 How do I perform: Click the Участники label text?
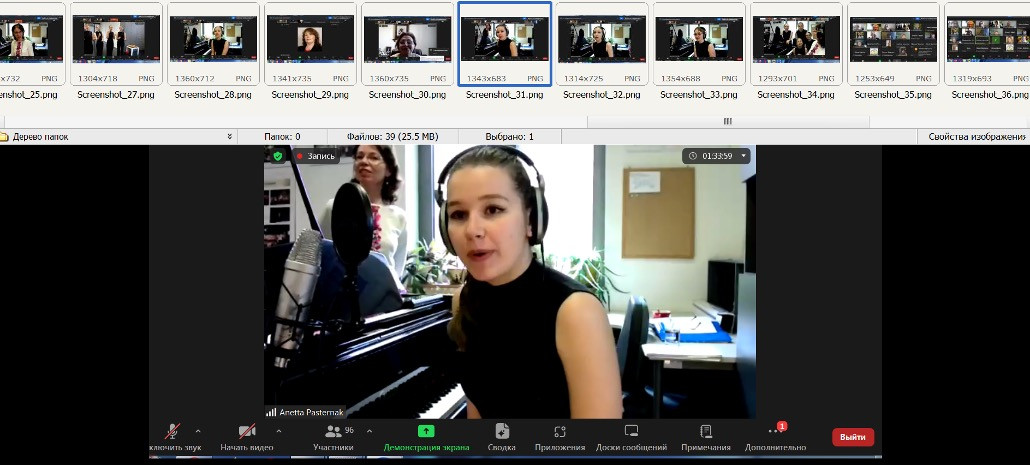click(x=333, y=448)
